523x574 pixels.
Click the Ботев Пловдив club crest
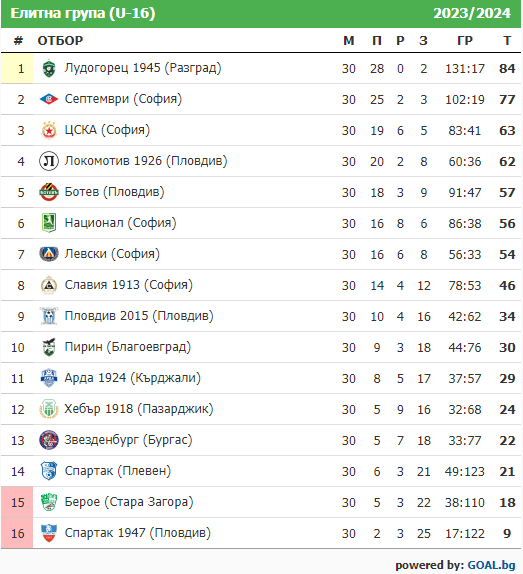click(49, 192)
